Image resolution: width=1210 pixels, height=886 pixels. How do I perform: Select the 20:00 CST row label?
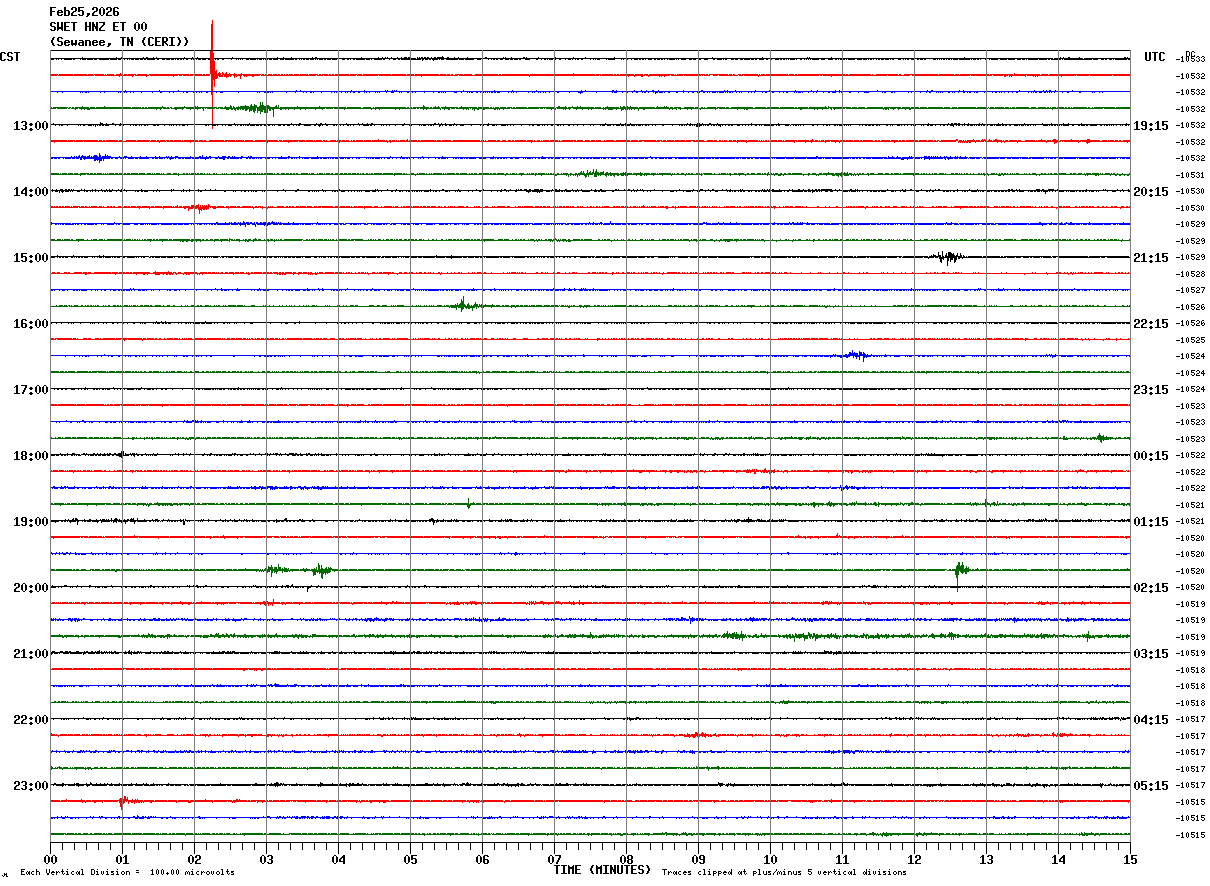30,588
